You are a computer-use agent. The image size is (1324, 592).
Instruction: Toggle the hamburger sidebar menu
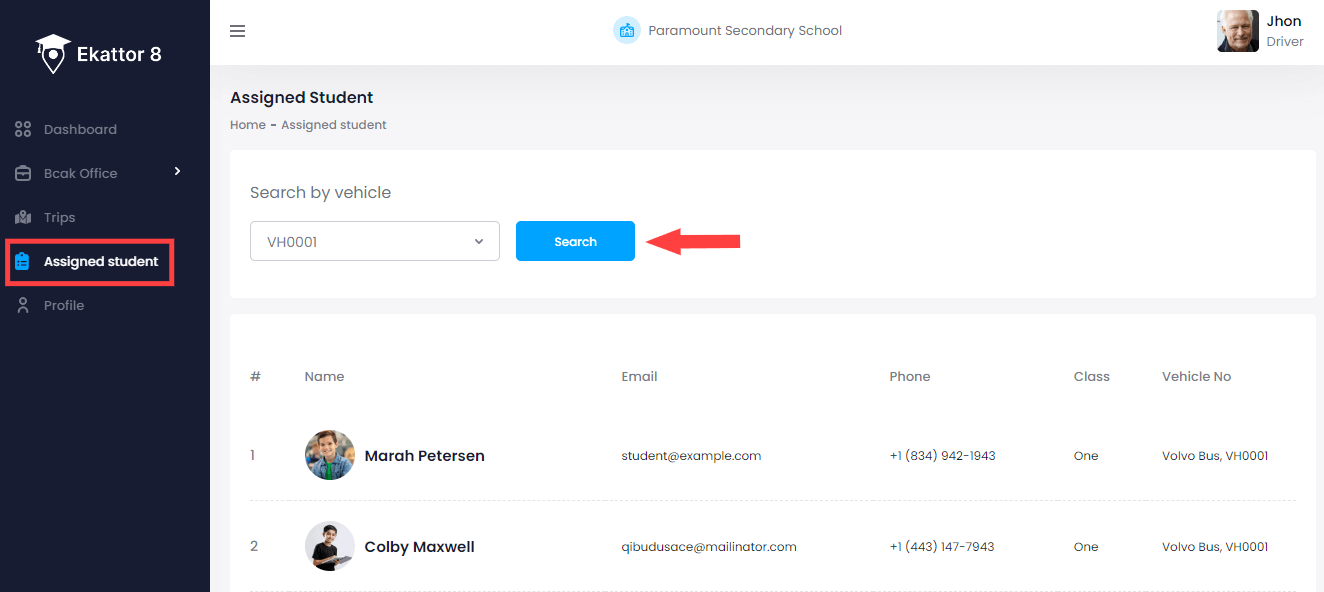(237, 31)
